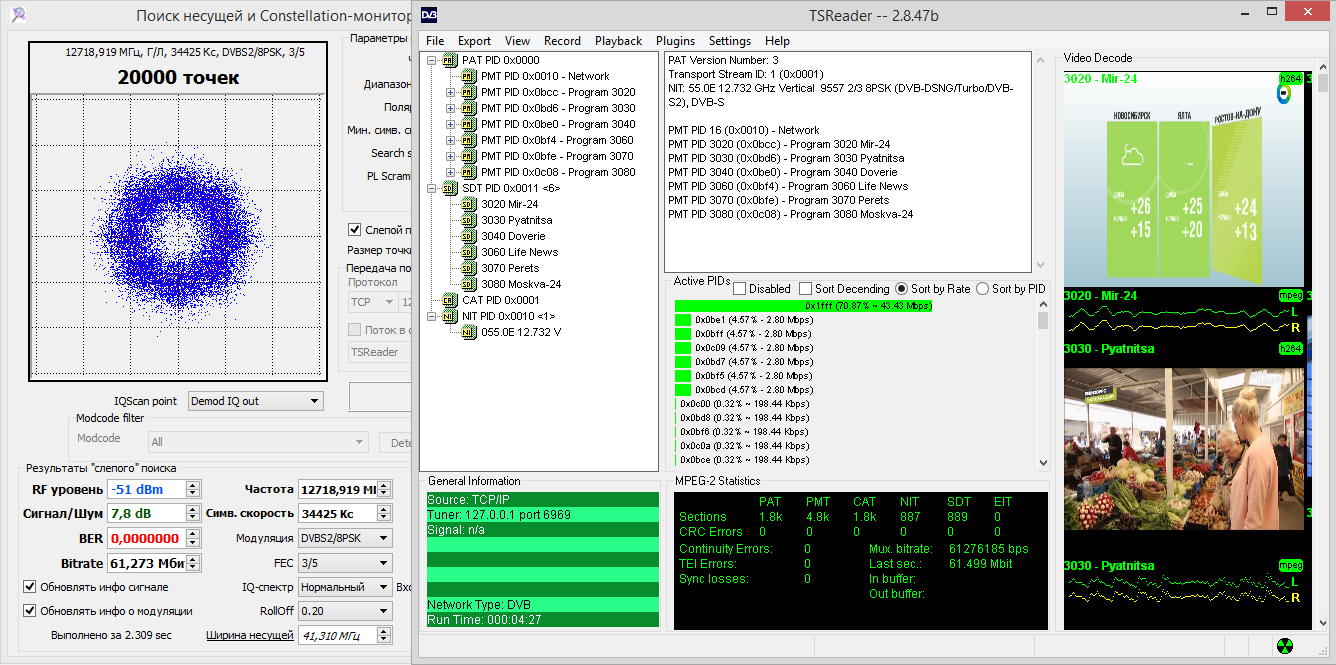Screen dimensions: 1336x665
Task: Select the Sort by PID radio button
Action: [982, 289]
